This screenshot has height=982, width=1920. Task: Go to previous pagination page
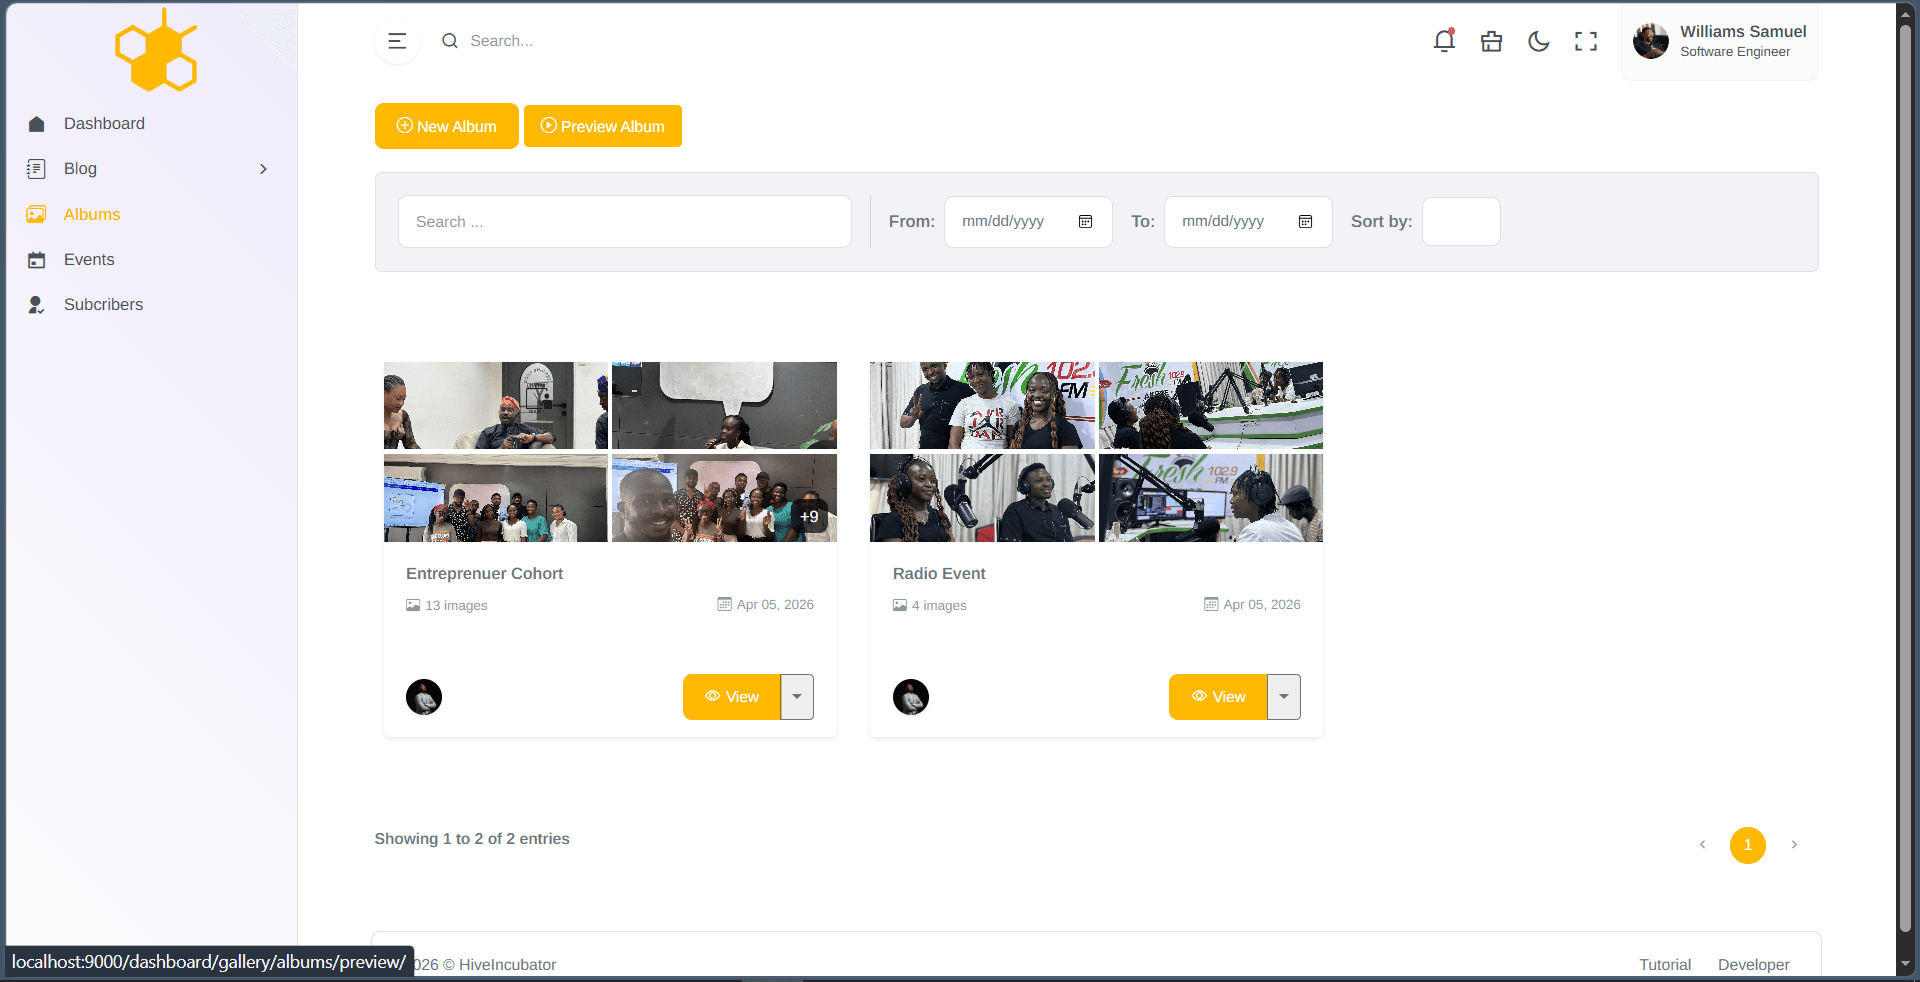[1702, 845]
